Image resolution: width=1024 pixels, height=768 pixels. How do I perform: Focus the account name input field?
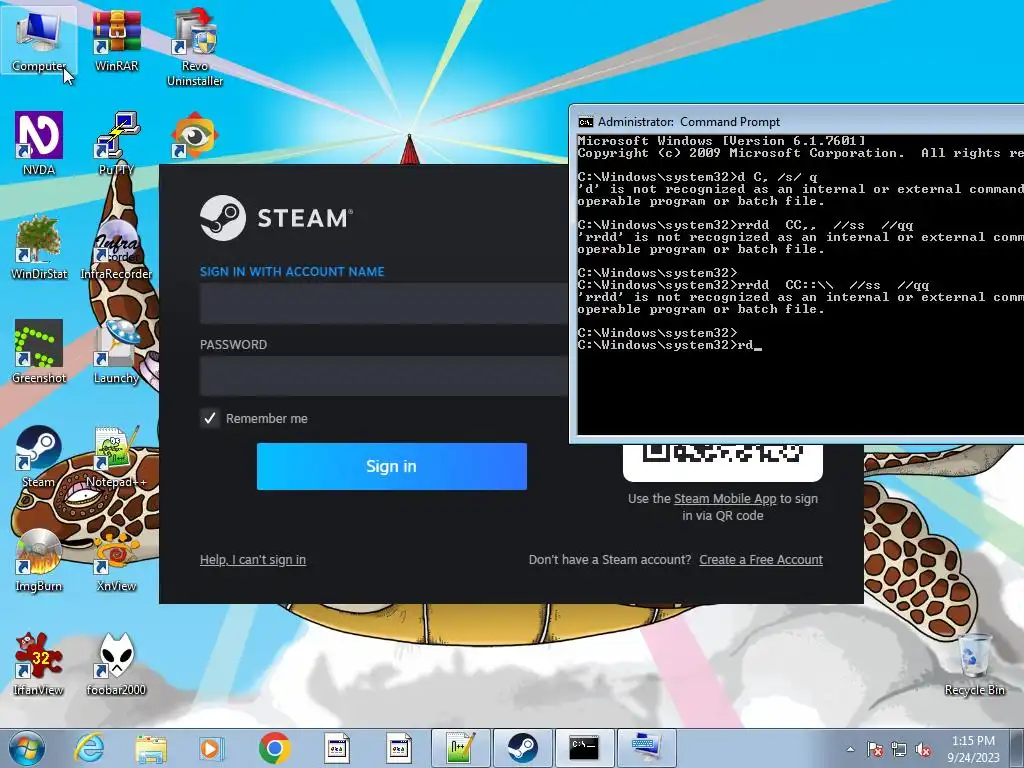click(x=384, y=303)
